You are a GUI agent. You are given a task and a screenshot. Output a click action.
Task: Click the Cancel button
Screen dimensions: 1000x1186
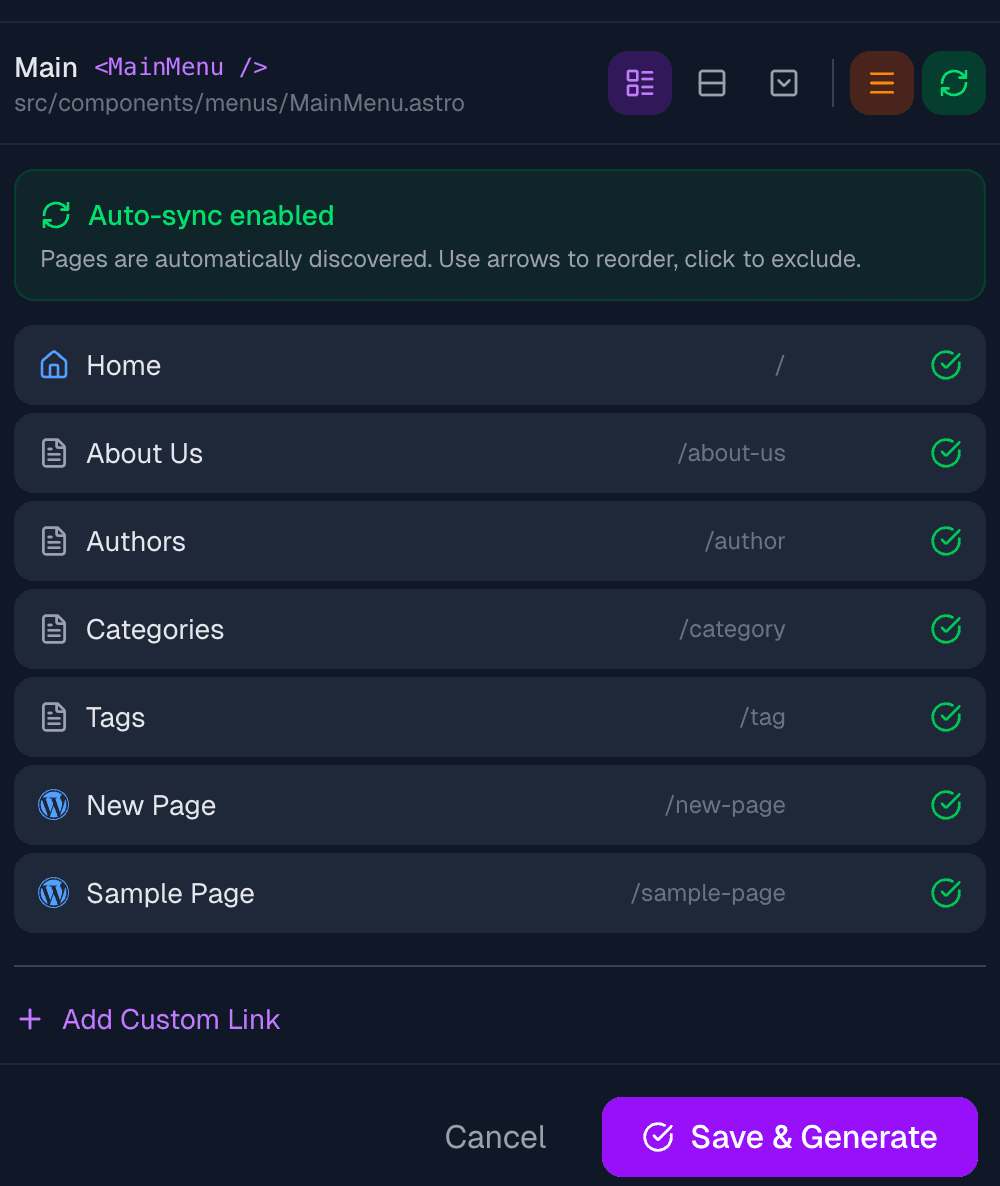click(x=495, y=1137)
